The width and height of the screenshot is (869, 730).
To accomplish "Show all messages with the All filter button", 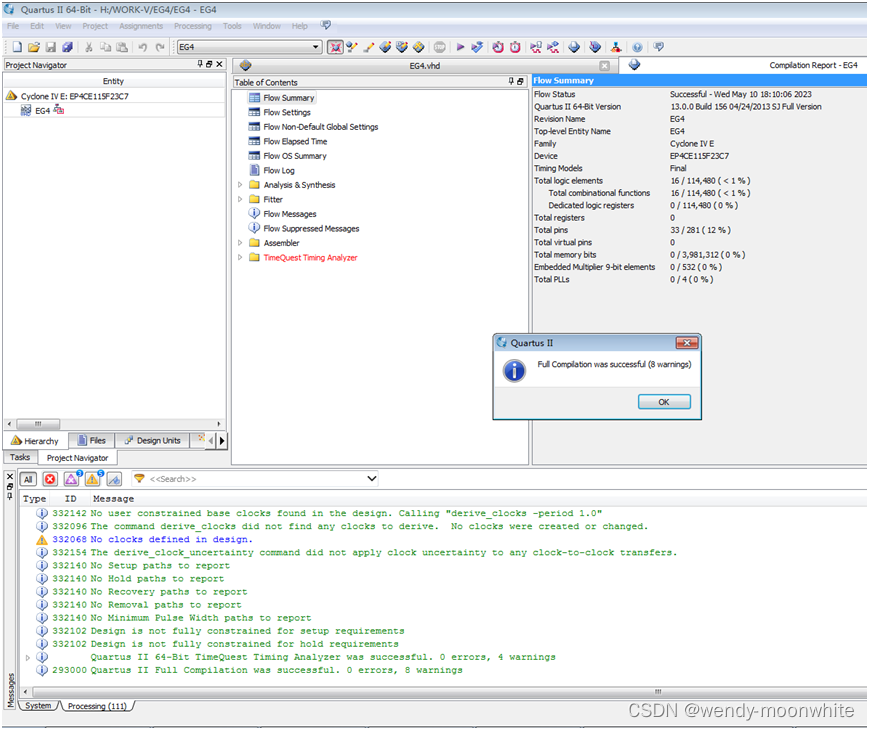I will 29,479.
